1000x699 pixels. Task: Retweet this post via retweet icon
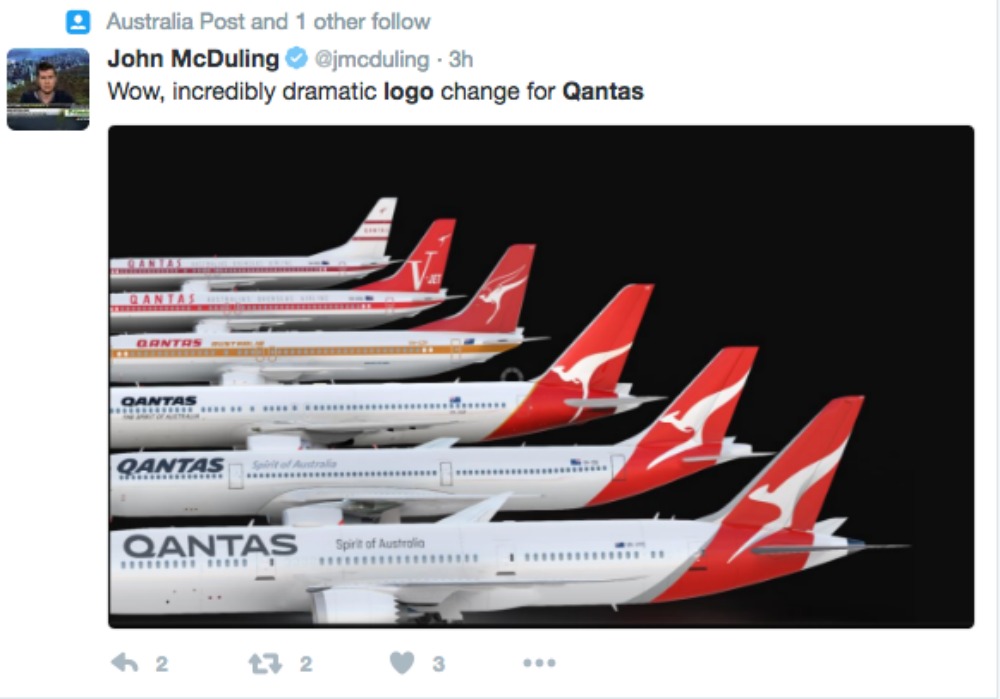tap(265, 664)
